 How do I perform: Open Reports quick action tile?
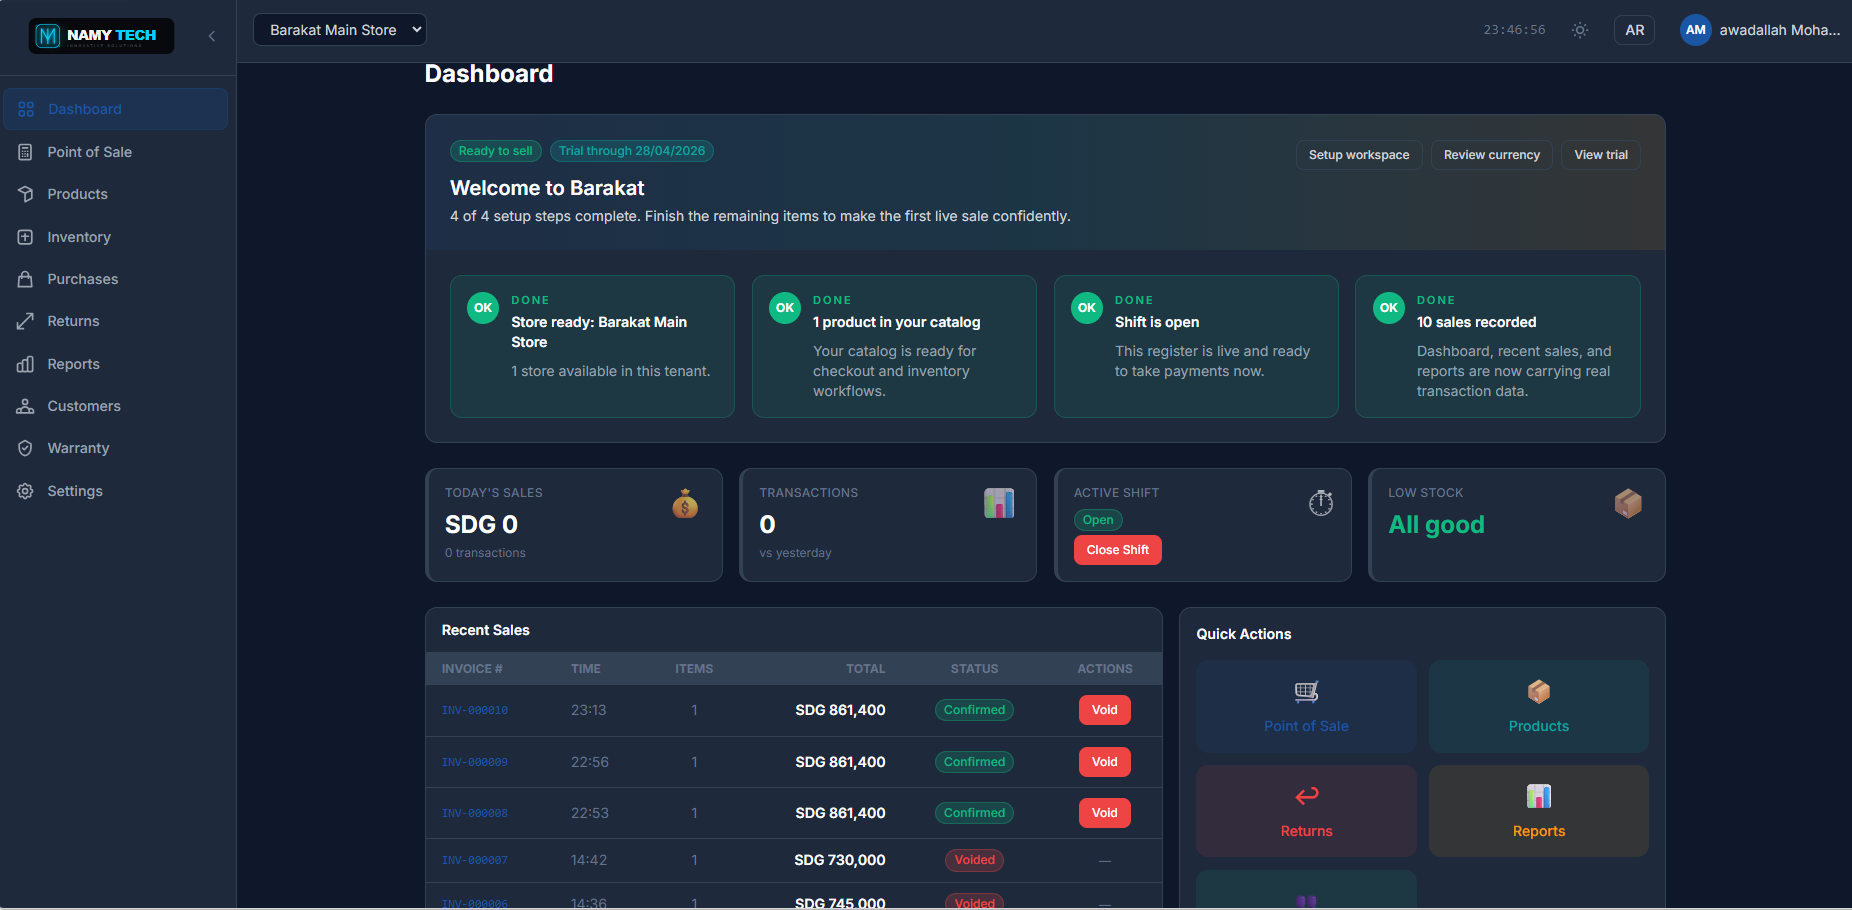[1539, 811]
